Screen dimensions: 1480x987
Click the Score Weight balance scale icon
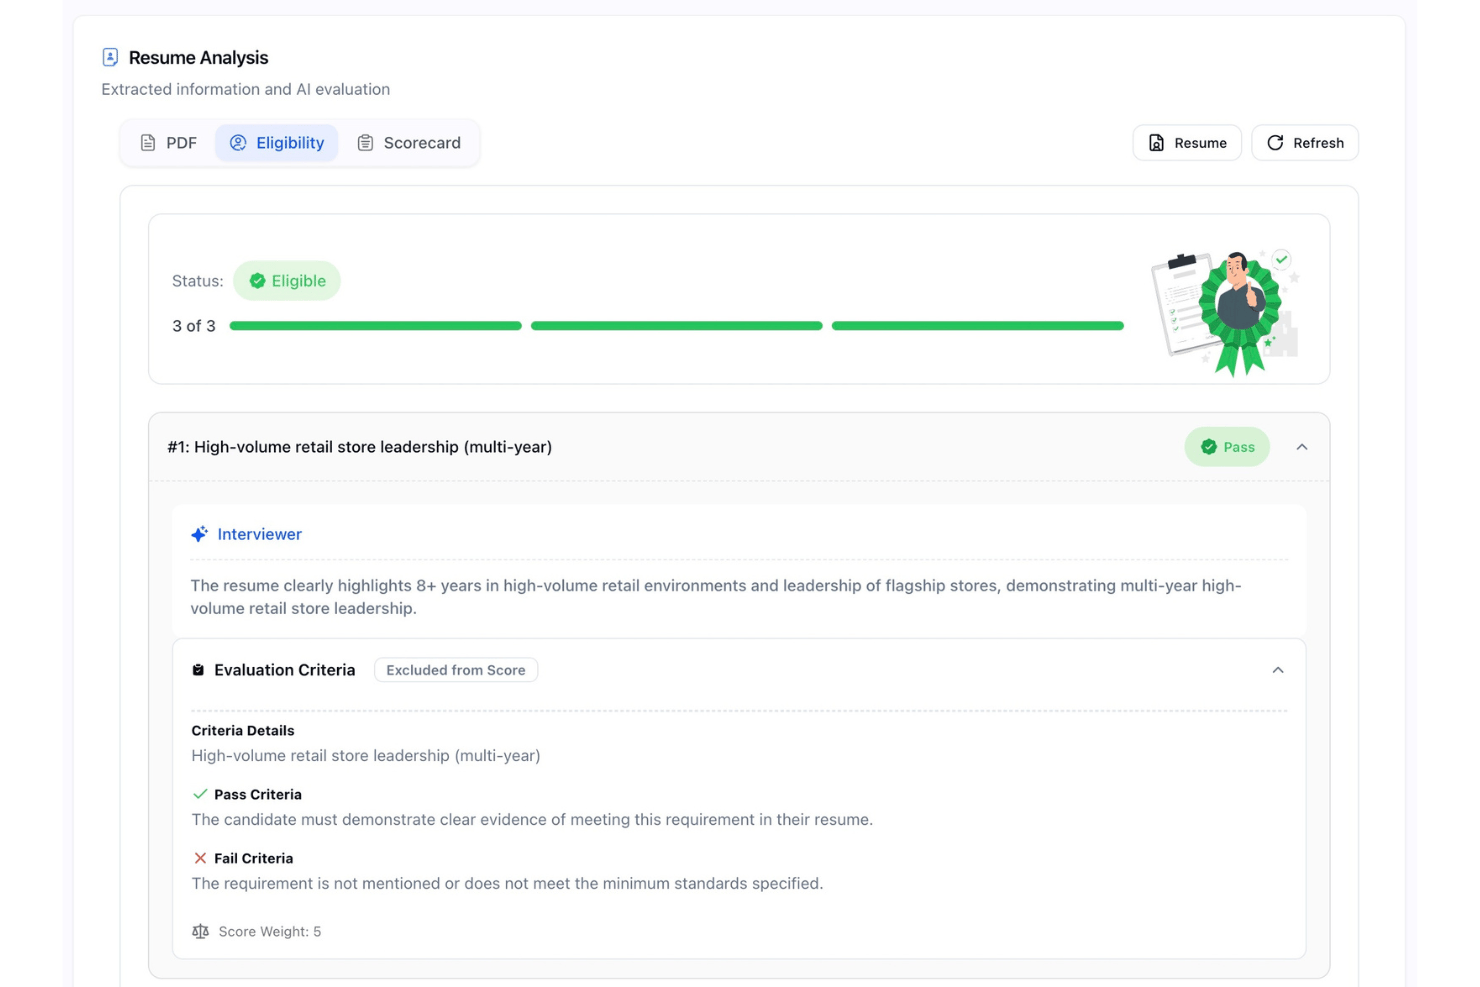point(200,931)
